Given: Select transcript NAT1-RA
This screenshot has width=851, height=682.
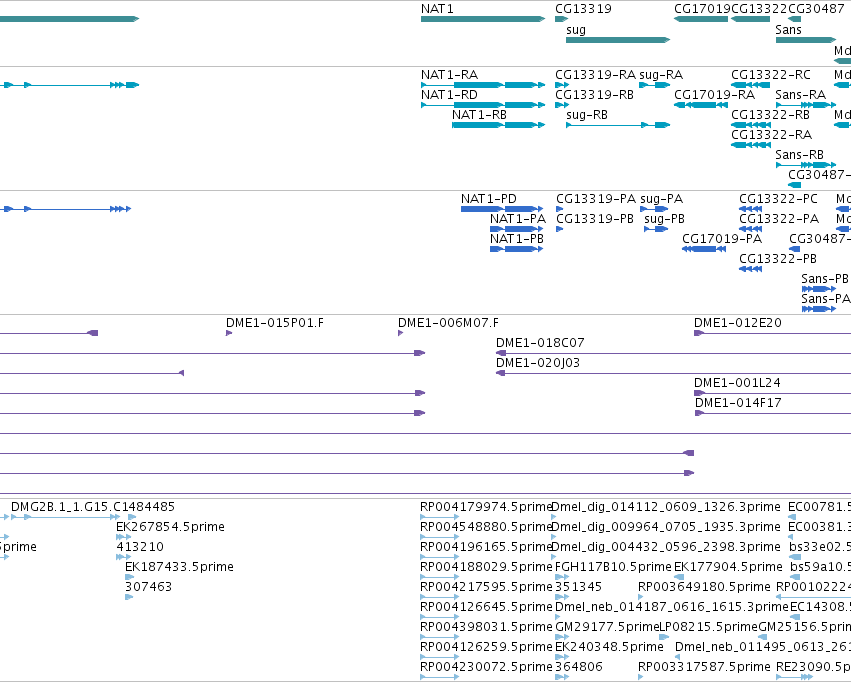Looking at the screenshot, I should click(483, 85).
